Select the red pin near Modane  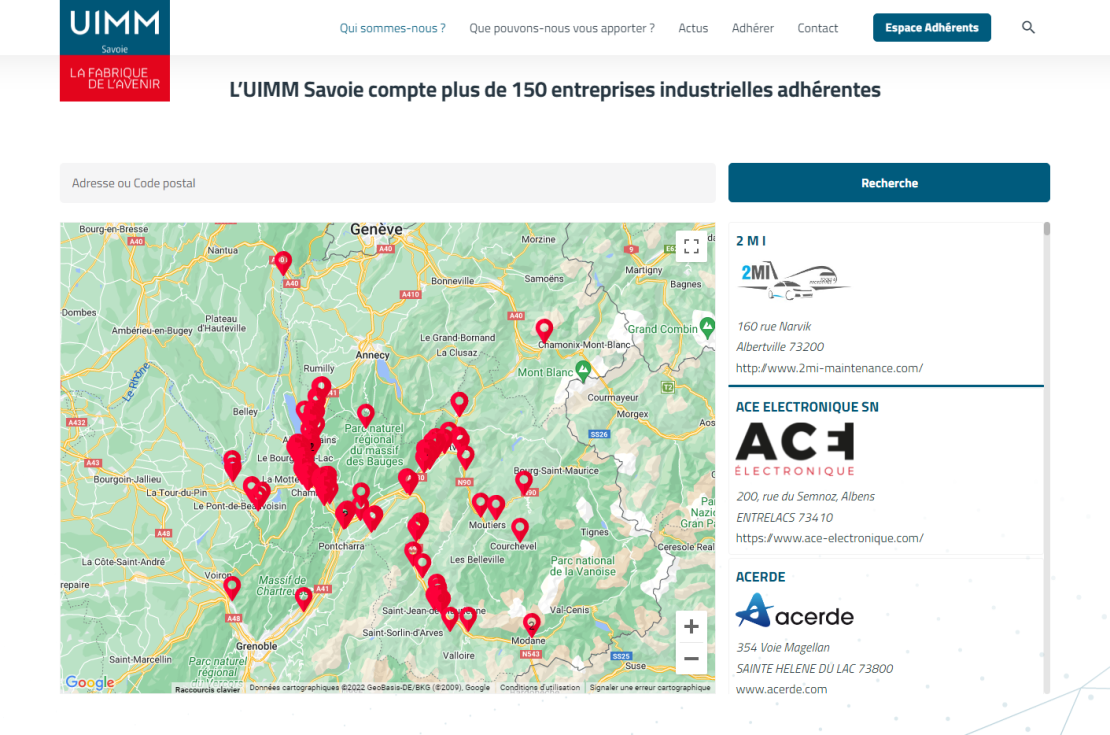(532, 625)
